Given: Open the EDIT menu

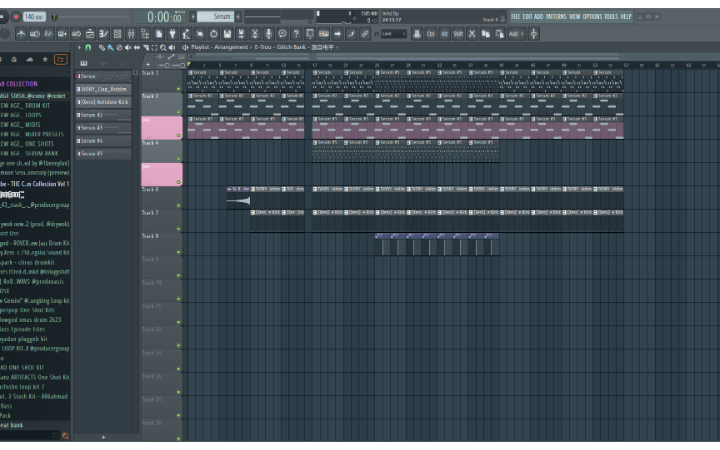Looking at the screenshot, I should click(527, 17).
